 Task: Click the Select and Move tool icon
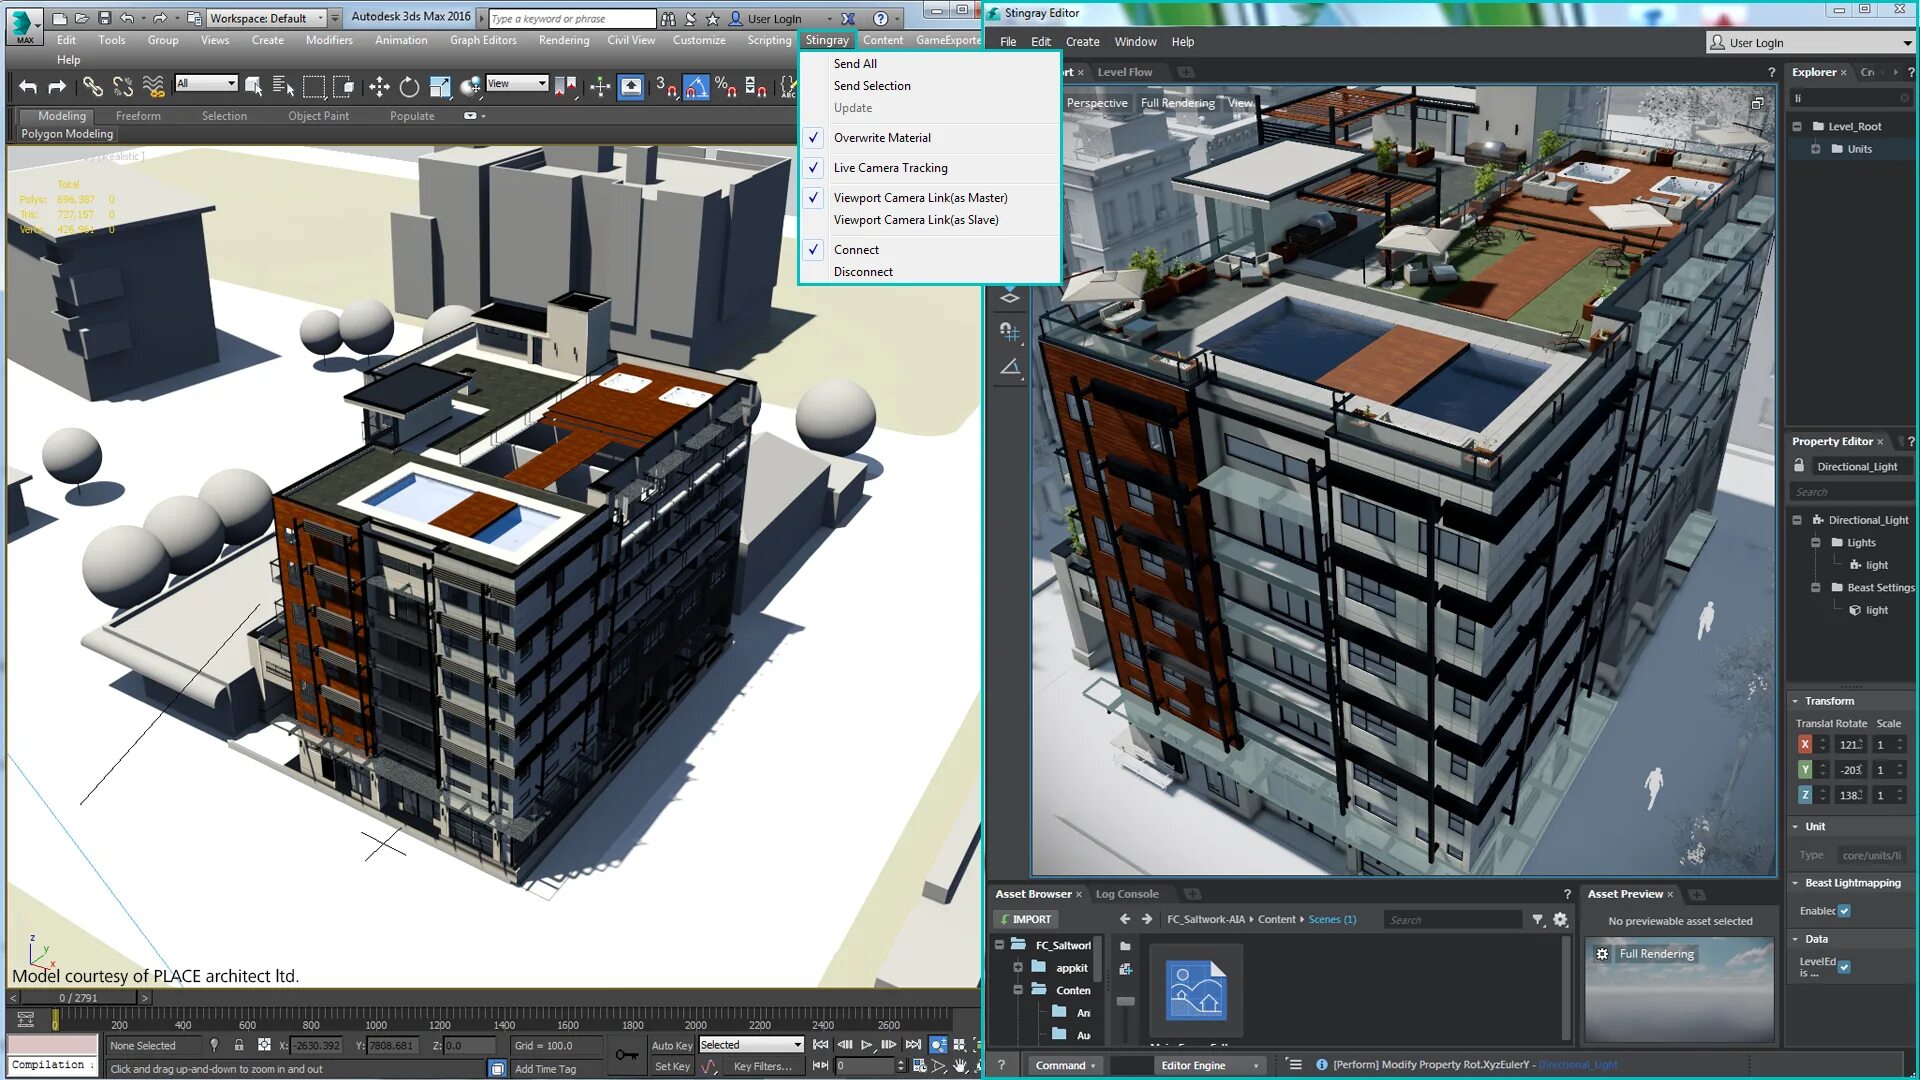pos(380,86)
